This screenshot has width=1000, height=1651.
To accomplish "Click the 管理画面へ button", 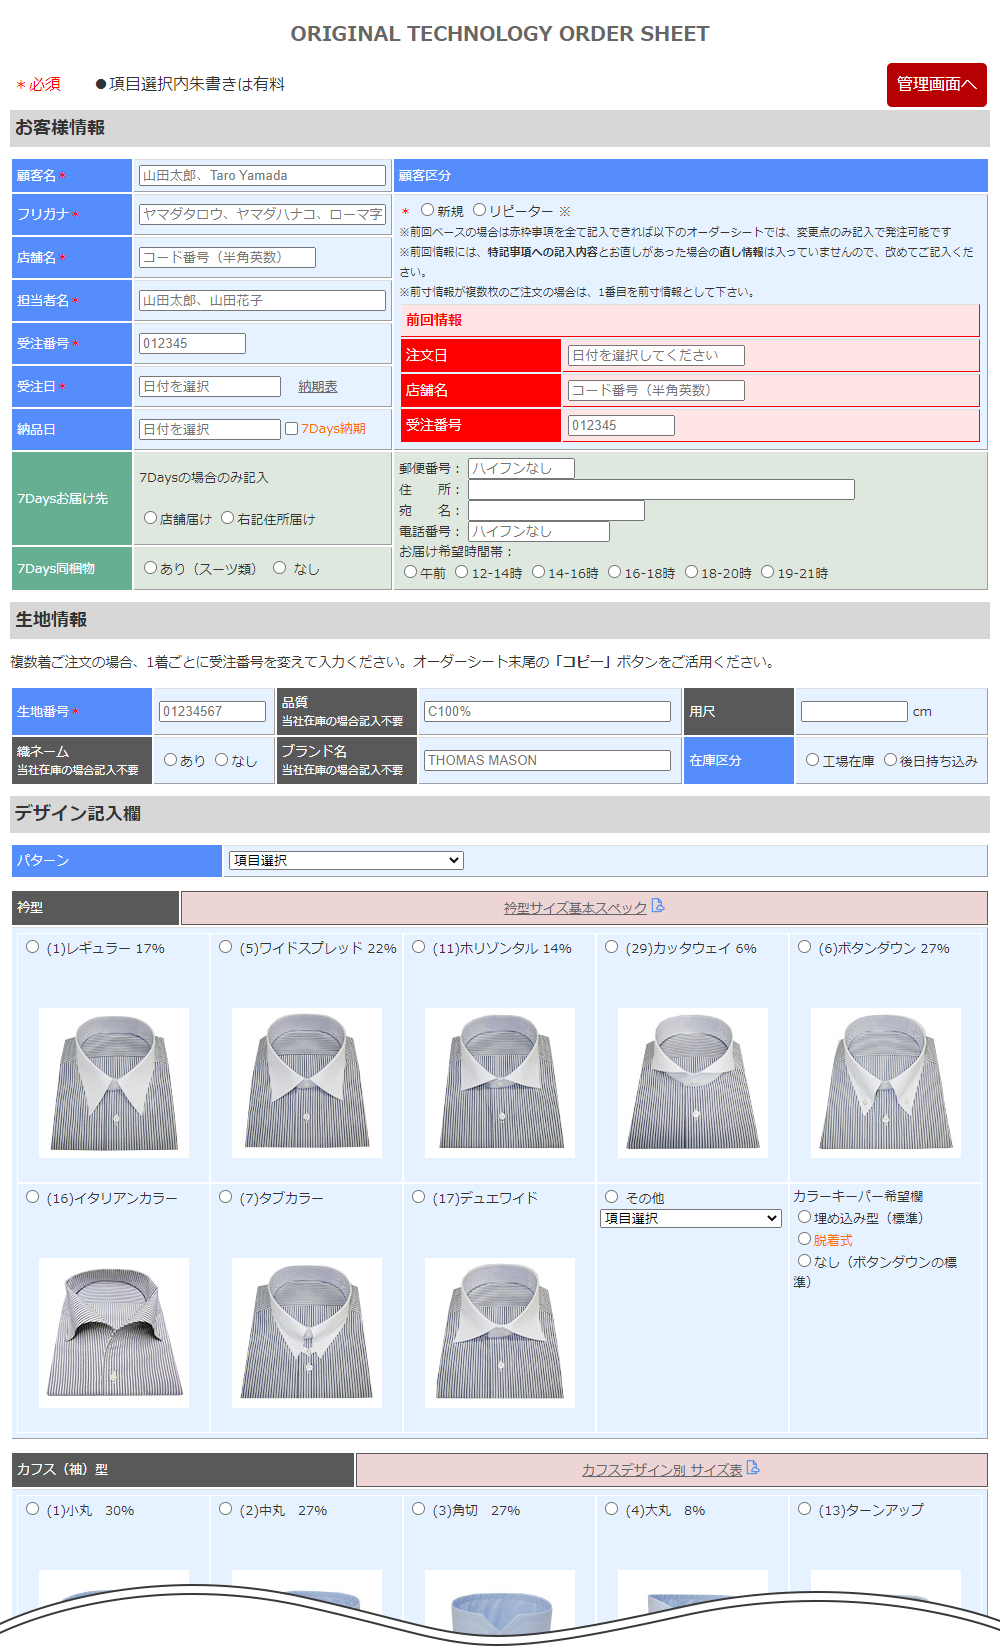I will (x=936, y=85).
